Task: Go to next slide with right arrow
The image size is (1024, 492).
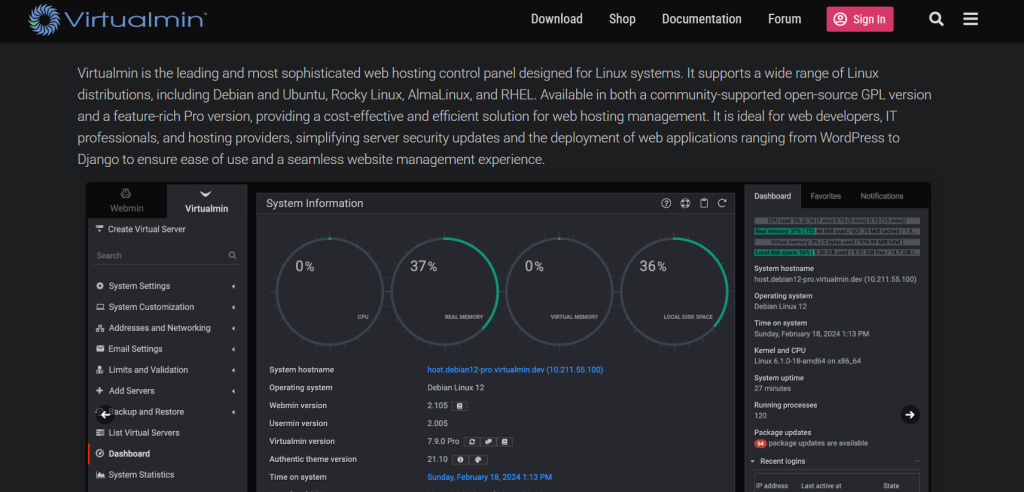Action: [x=909, y=414]
